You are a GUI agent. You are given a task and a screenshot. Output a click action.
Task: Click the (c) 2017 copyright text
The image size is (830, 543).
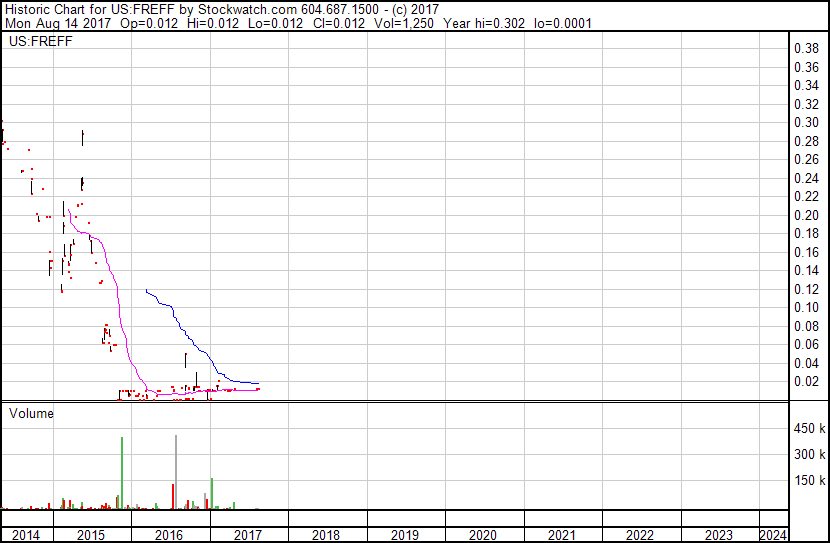click(x=416, y=10)
